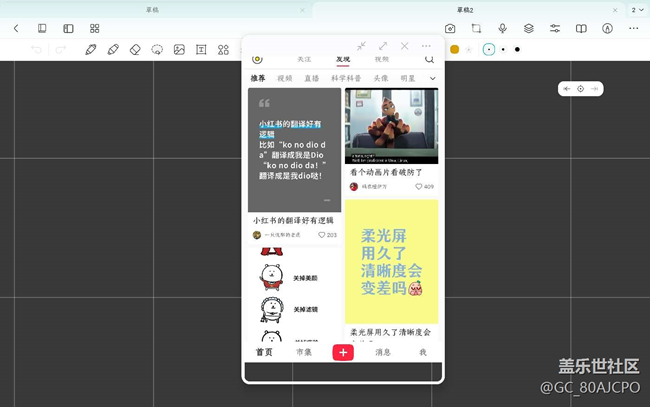Expand the floating window to full screen
The height and width of the screenshot is (407, 650).
tap(383, 46)
